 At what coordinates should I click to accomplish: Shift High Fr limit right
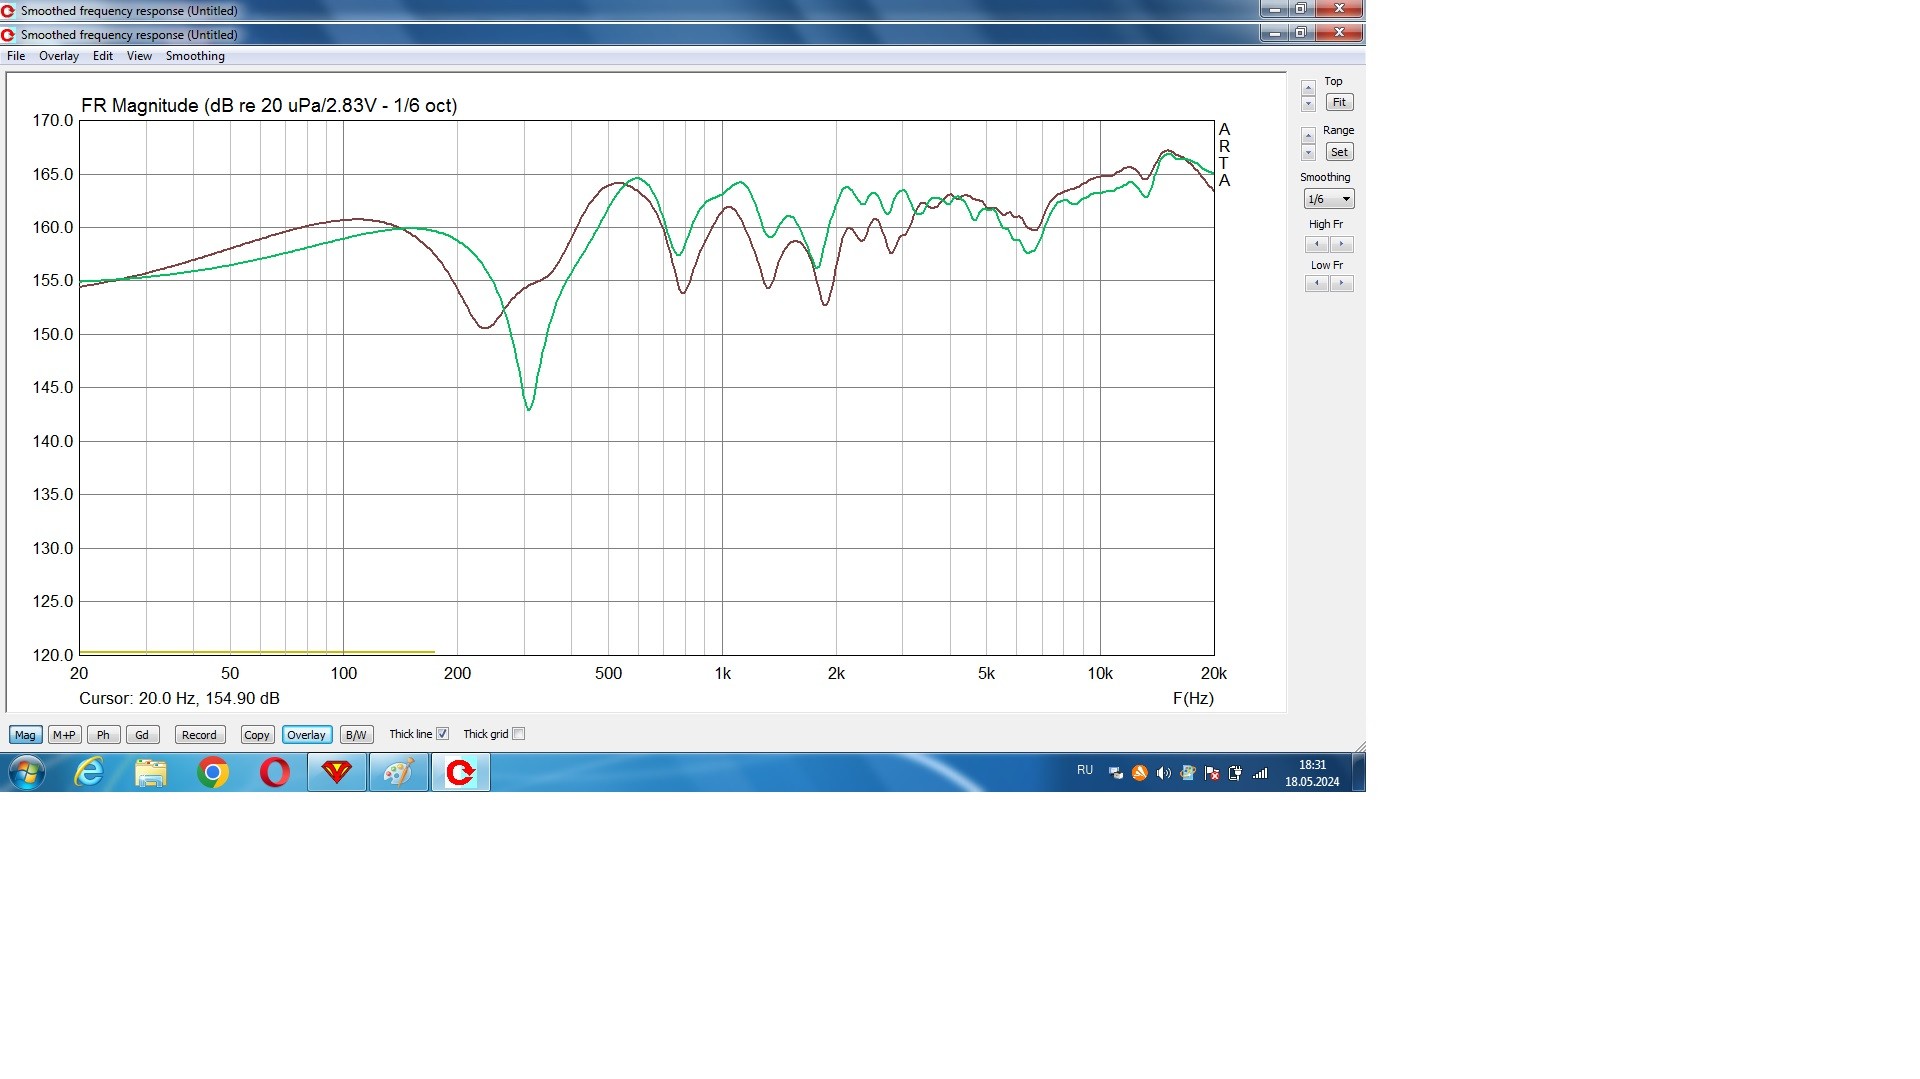click(1342, 244)
